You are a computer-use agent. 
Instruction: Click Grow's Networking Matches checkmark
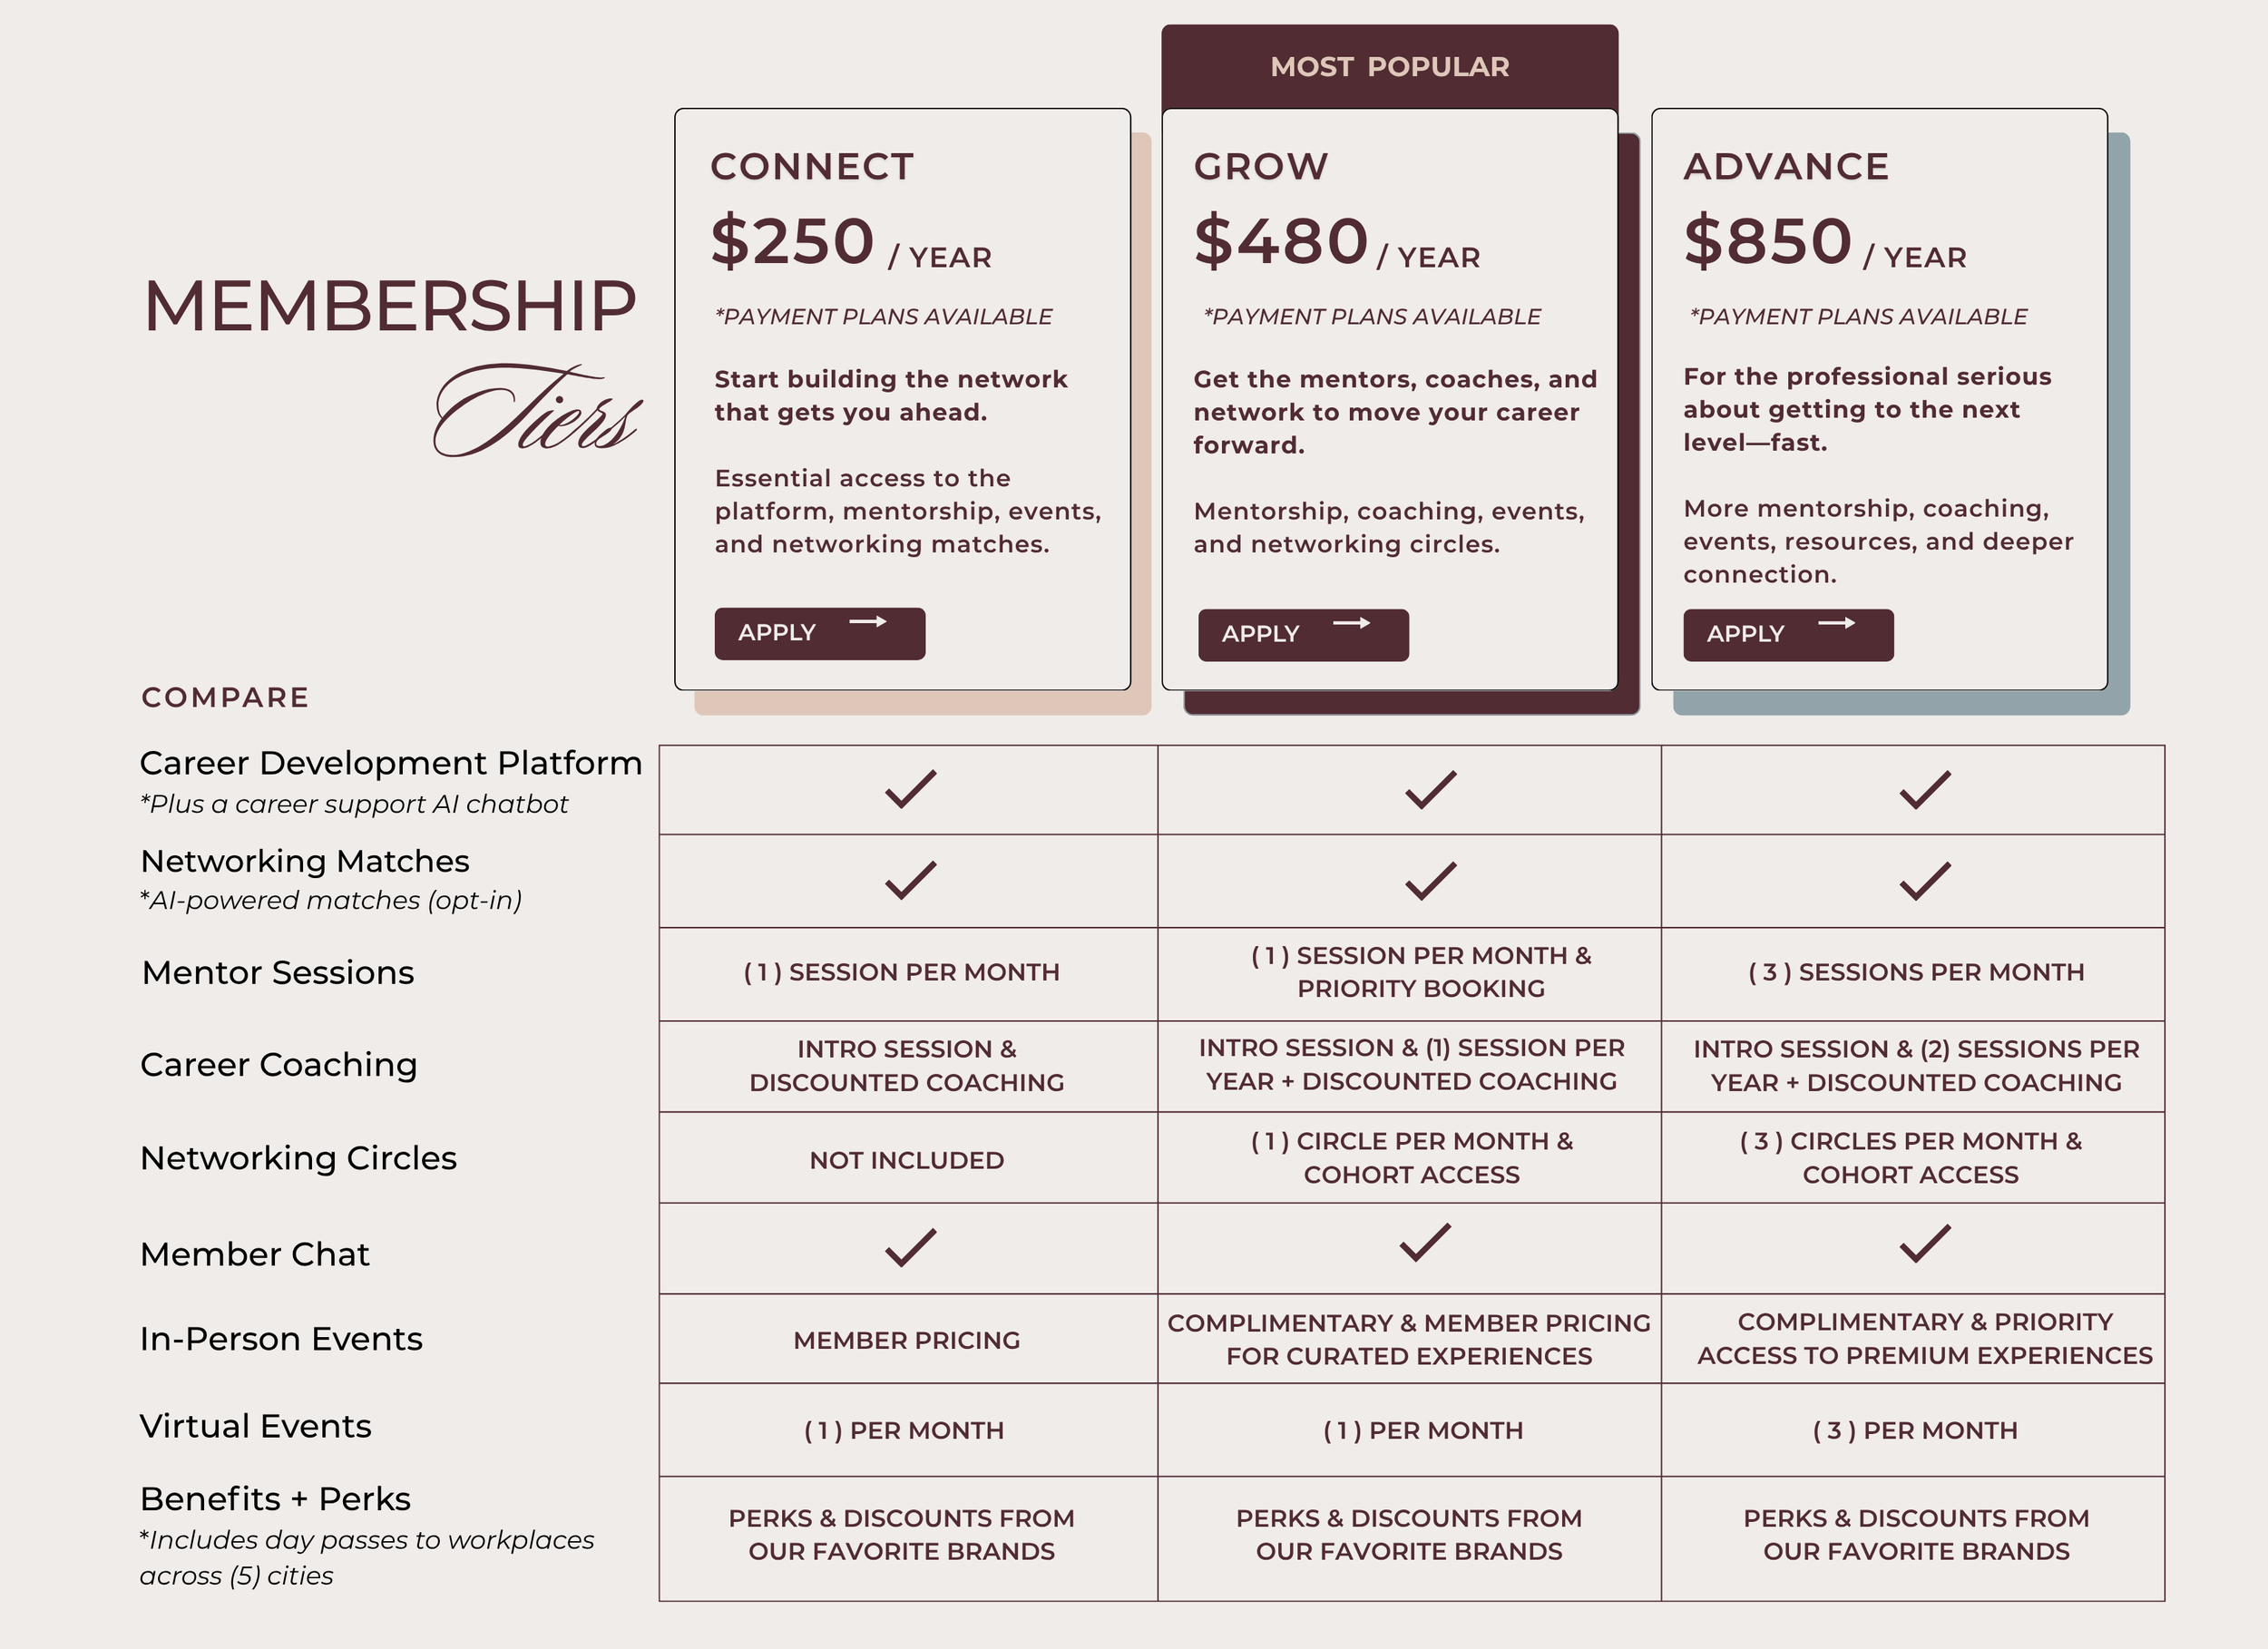[x=1430, y=880]
